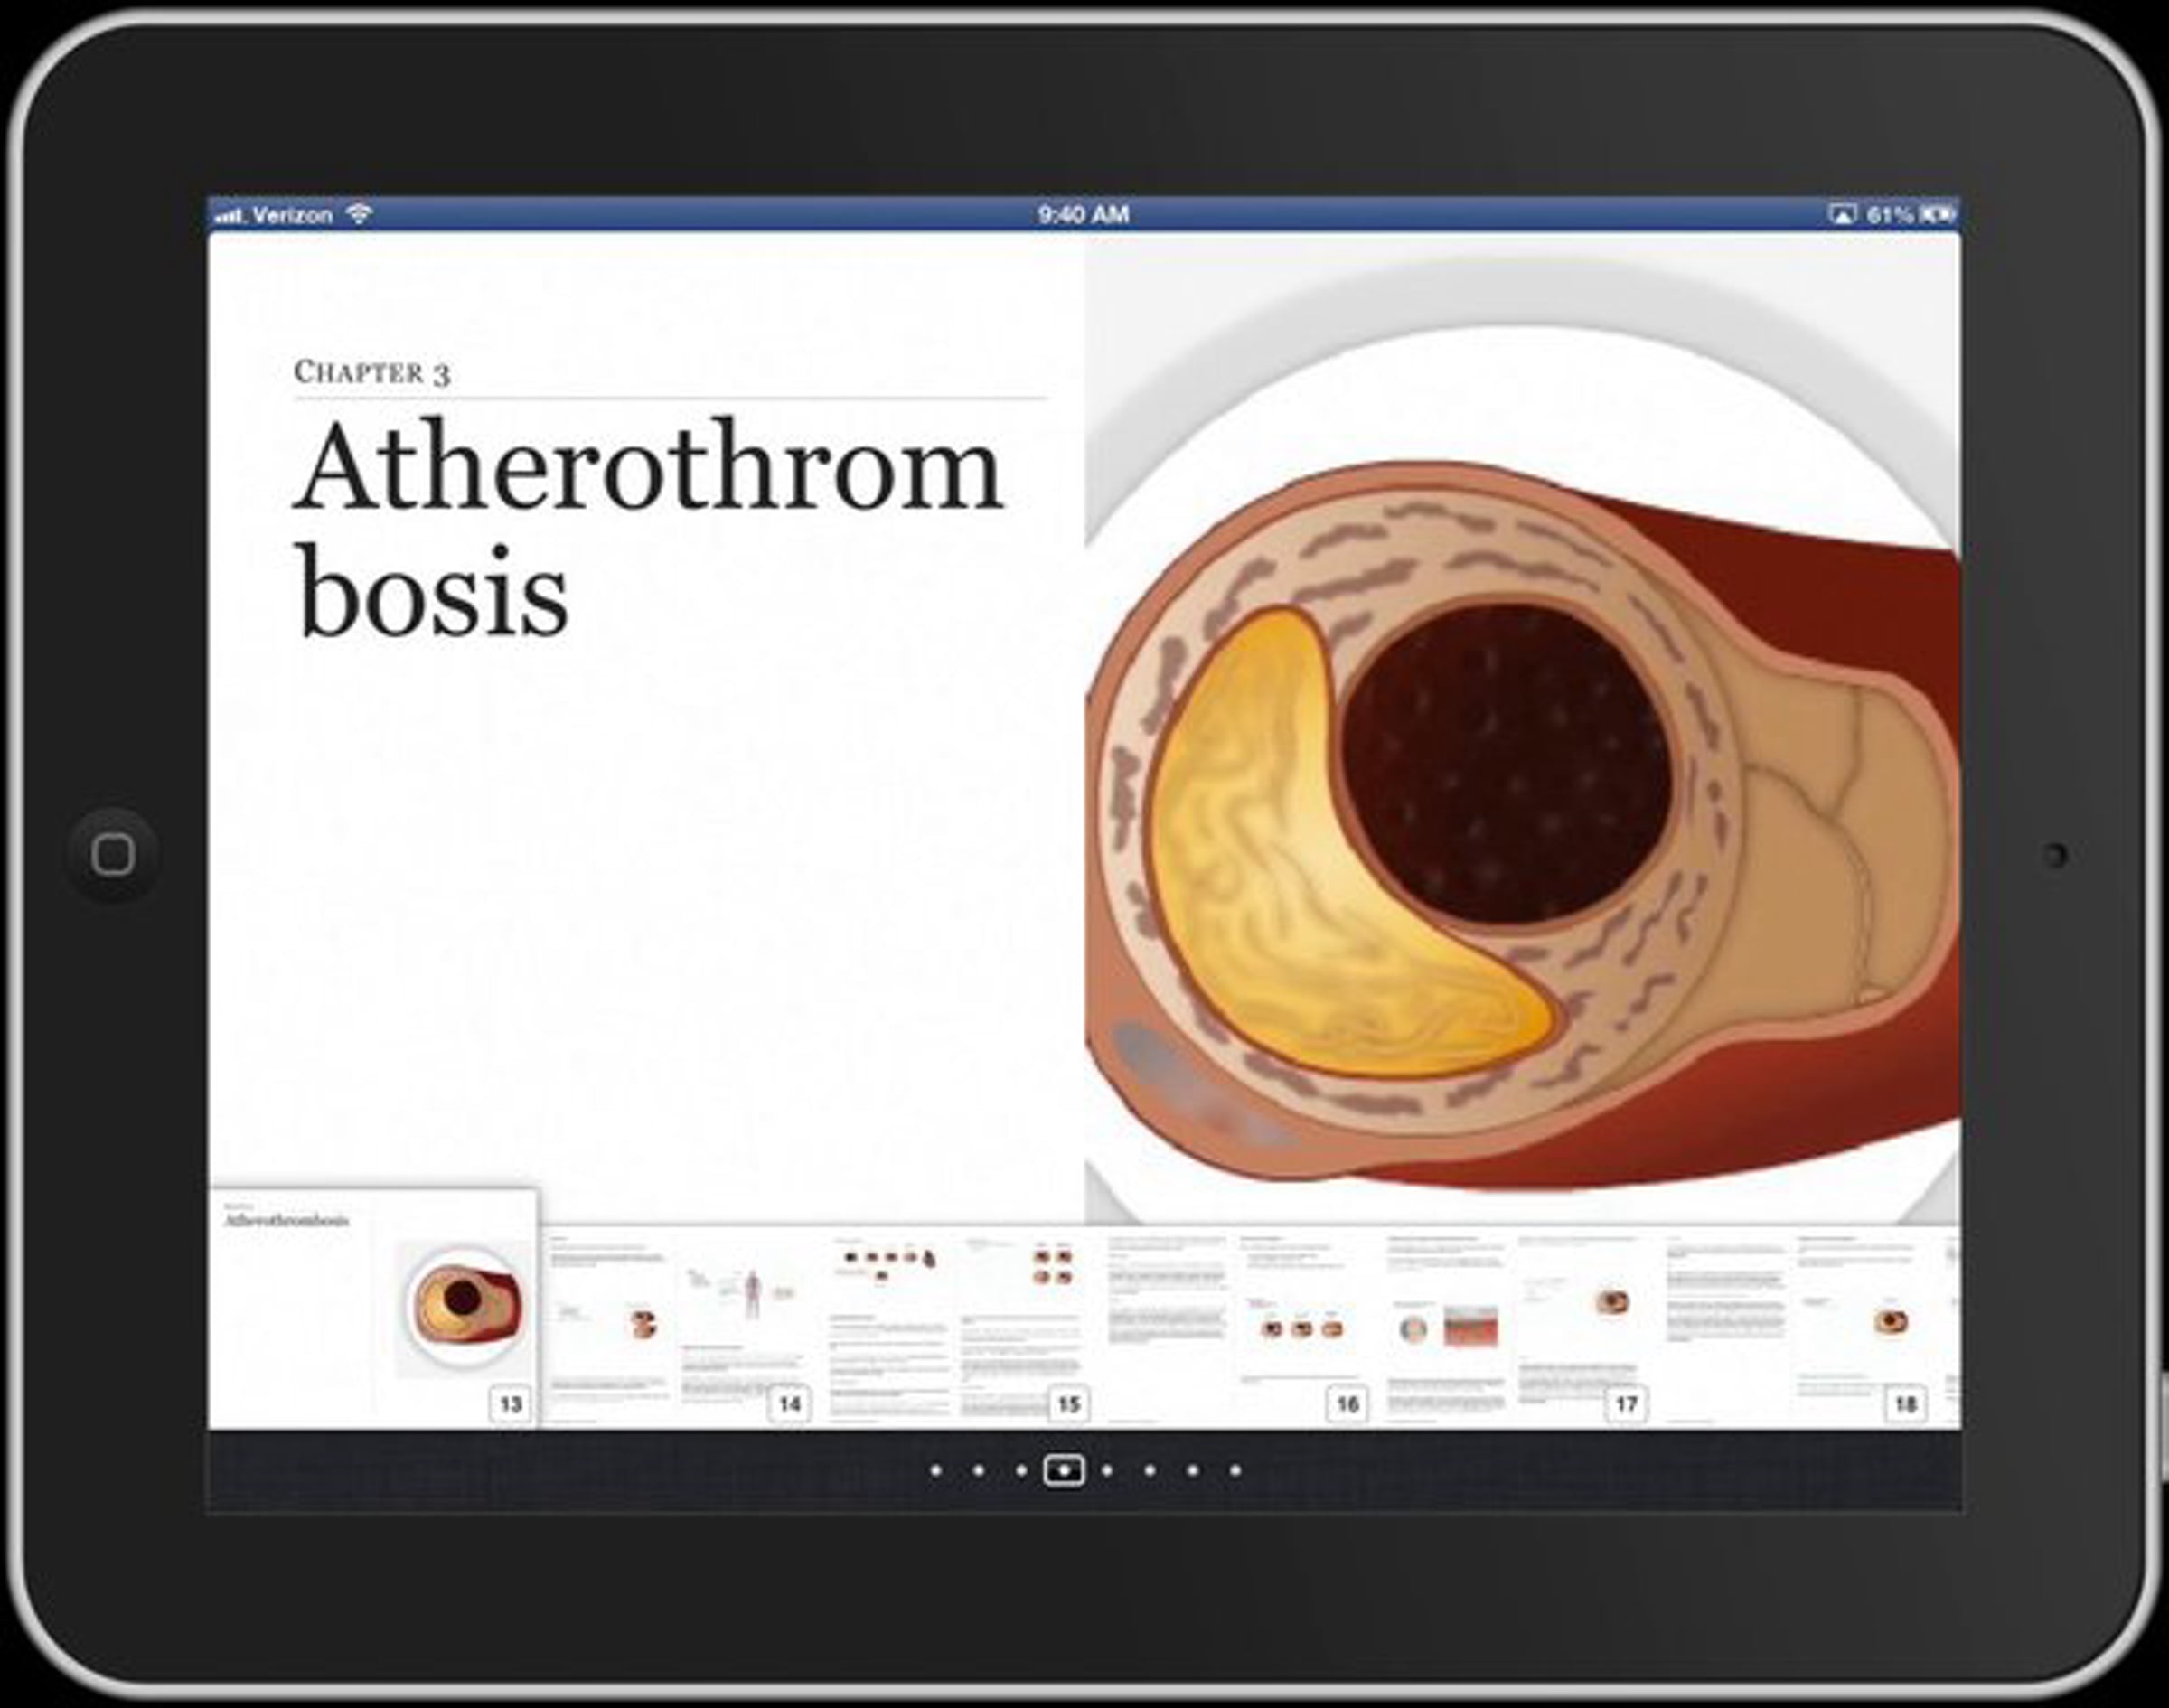Tap the Atherothrombosis chapter title
The width and height of the screenshot is (2169, 1708).
click(x=648, y=527)
